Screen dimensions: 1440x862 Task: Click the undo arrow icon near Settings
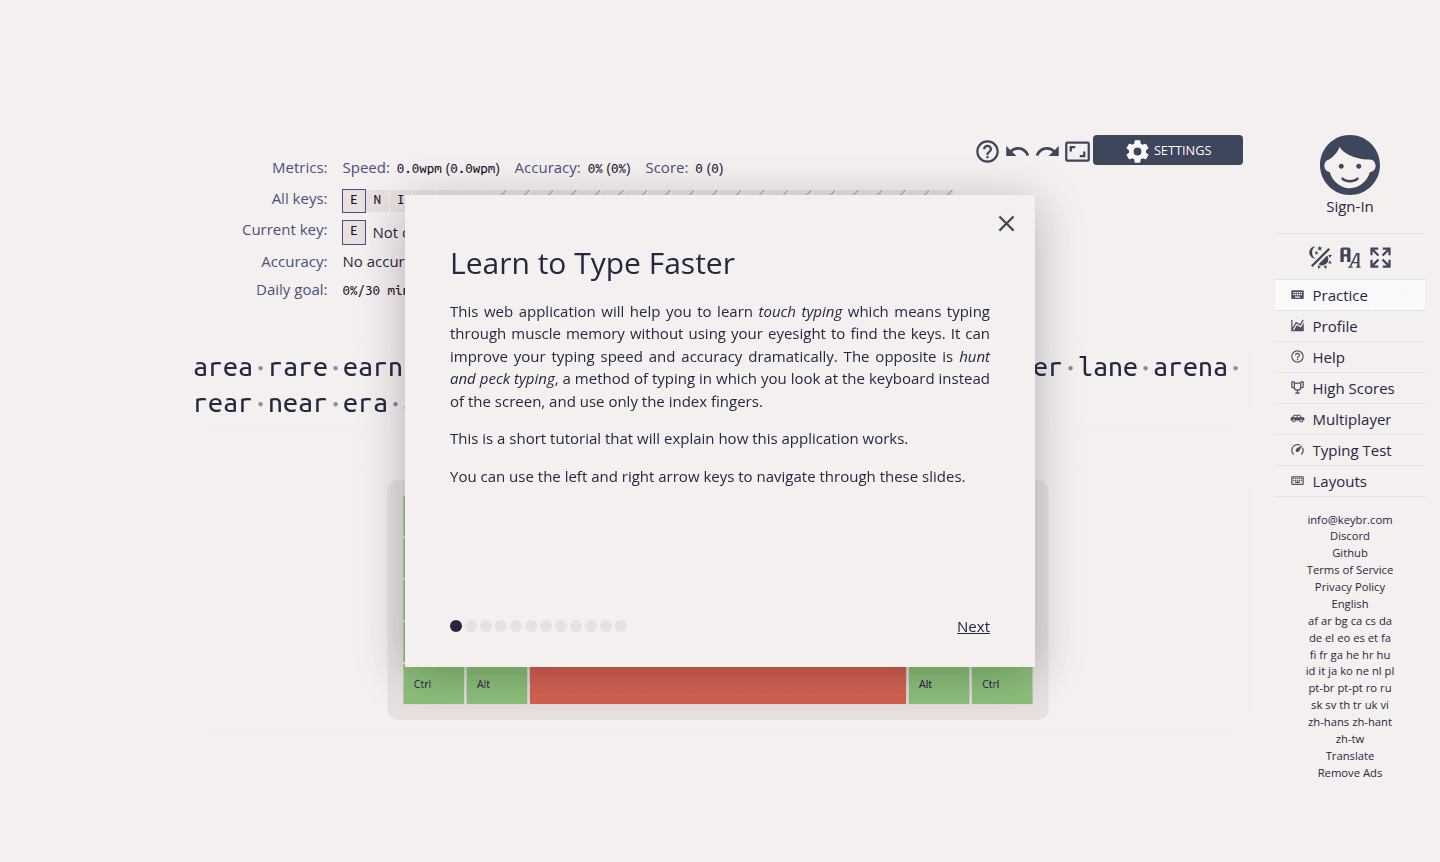point(1017,151)
